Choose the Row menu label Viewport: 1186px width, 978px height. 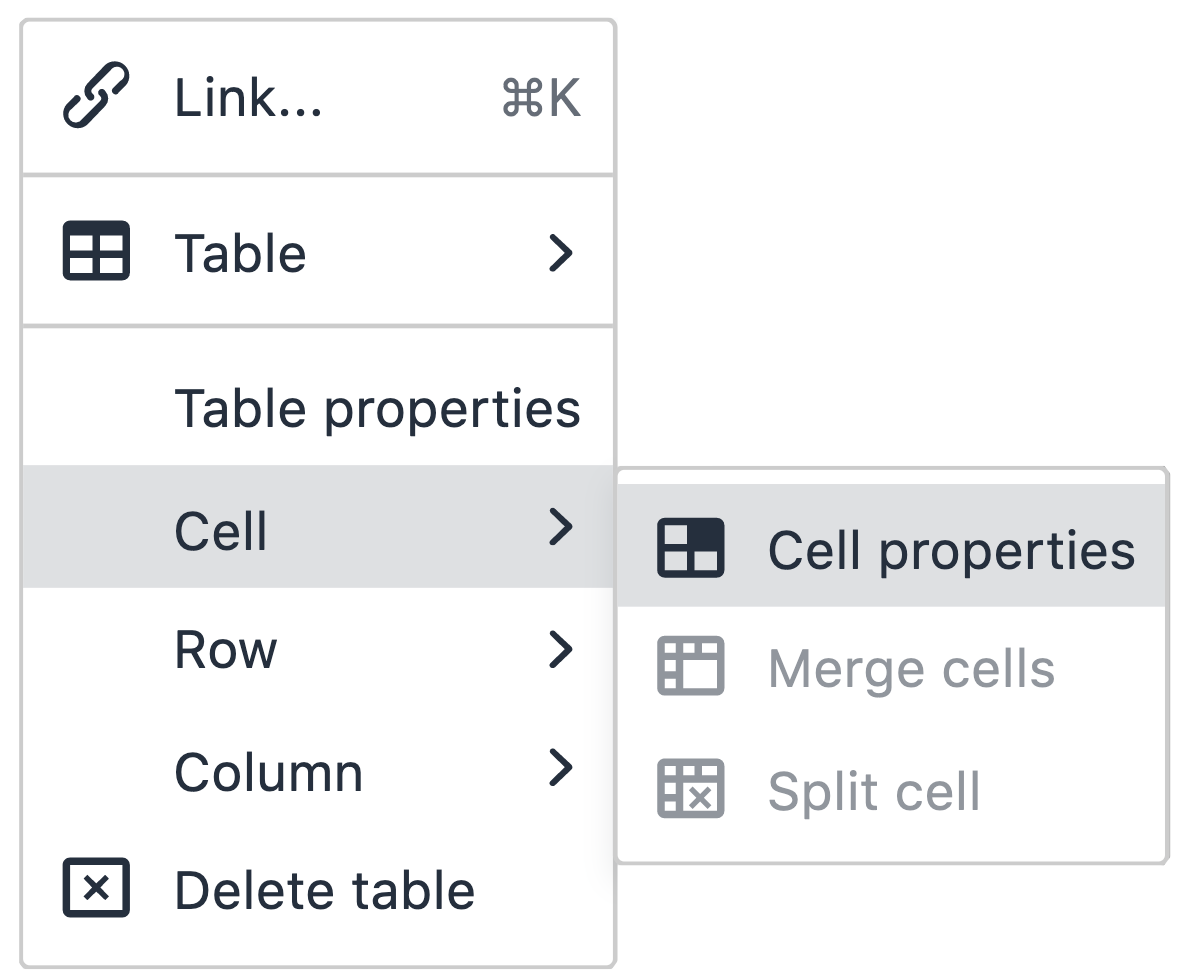tap(226, 650)
